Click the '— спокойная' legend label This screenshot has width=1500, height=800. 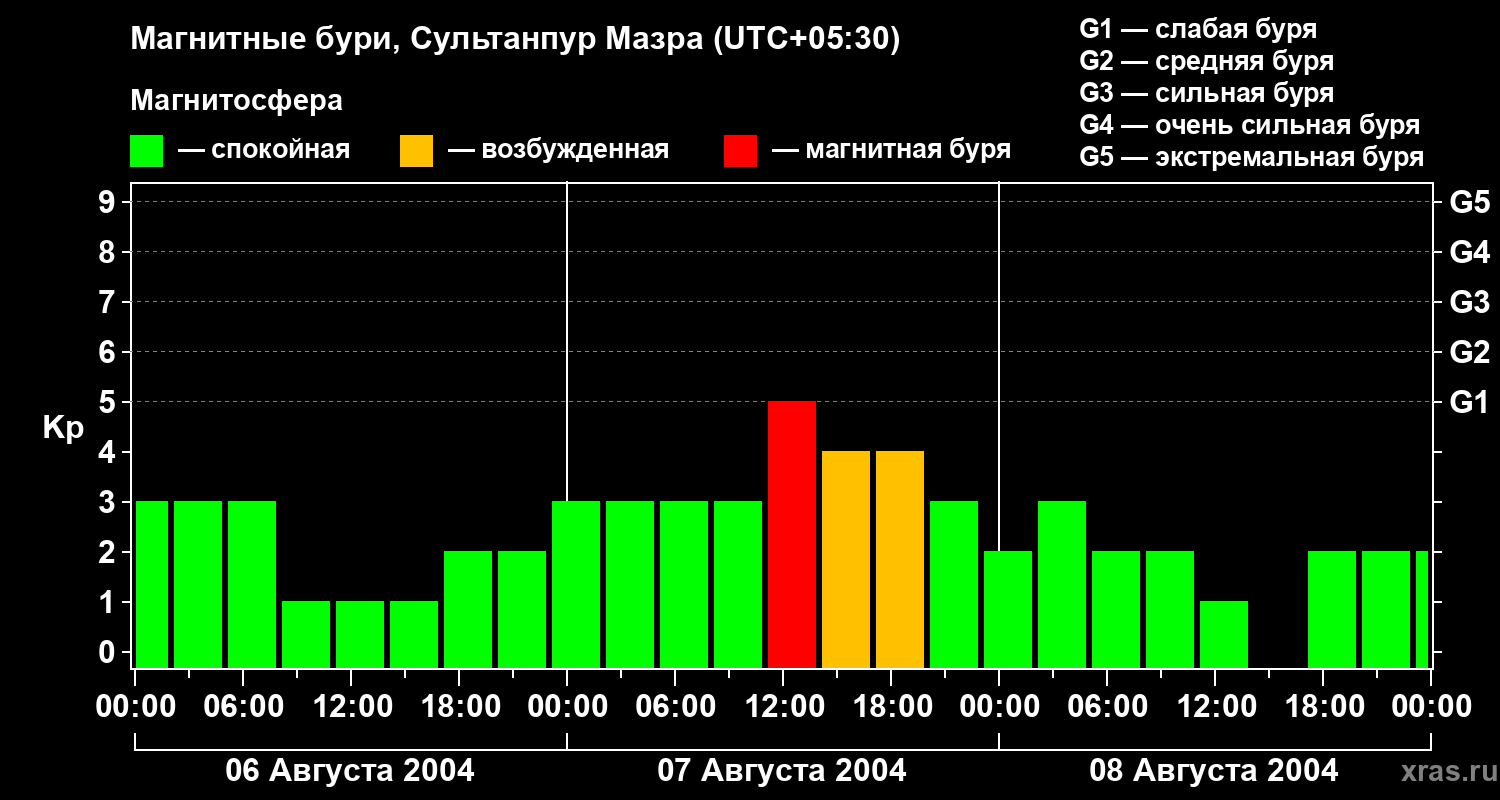[x=264, y=150]
